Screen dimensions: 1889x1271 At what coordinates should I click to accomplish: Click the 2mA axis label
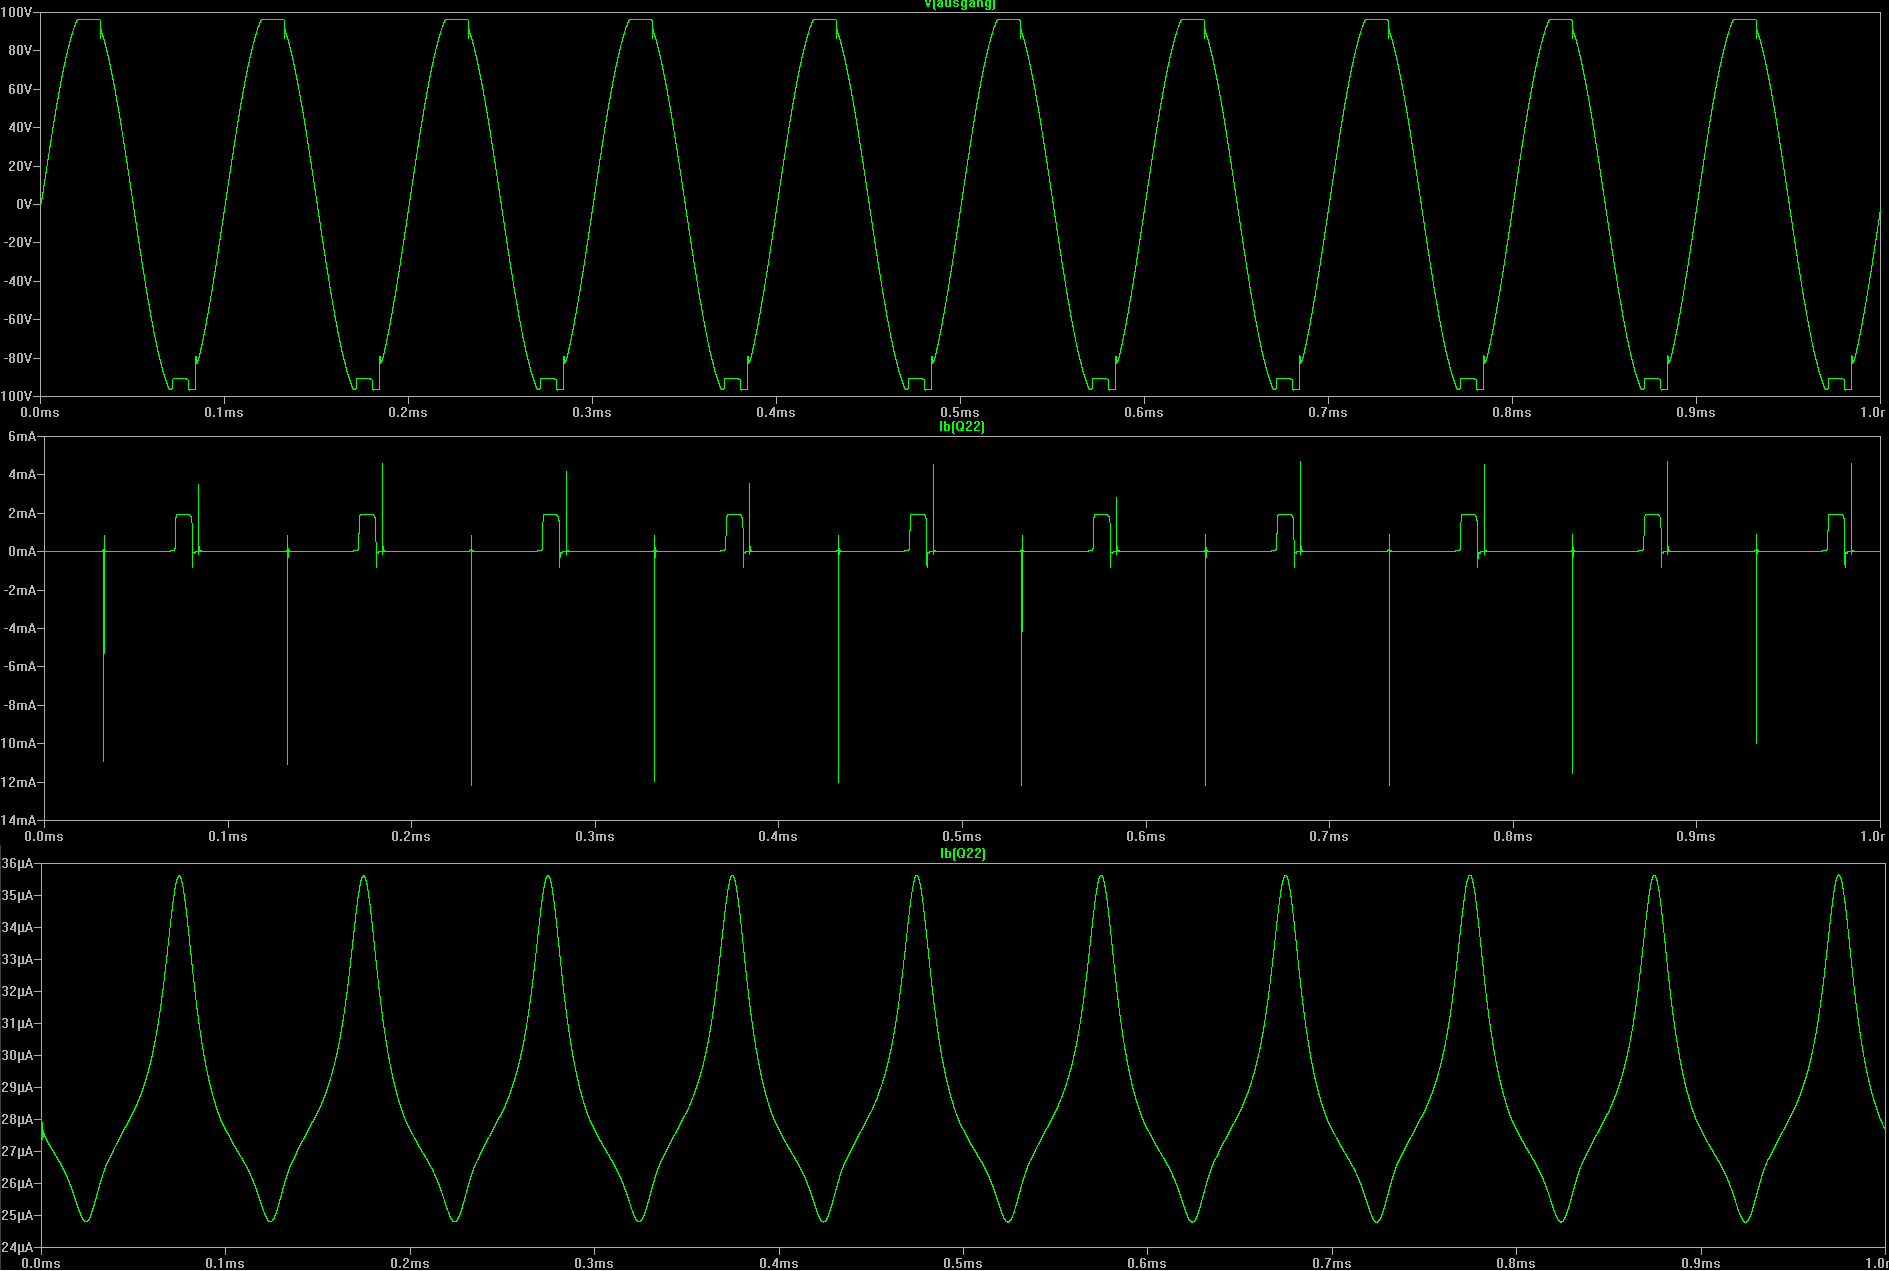point(22,514)
